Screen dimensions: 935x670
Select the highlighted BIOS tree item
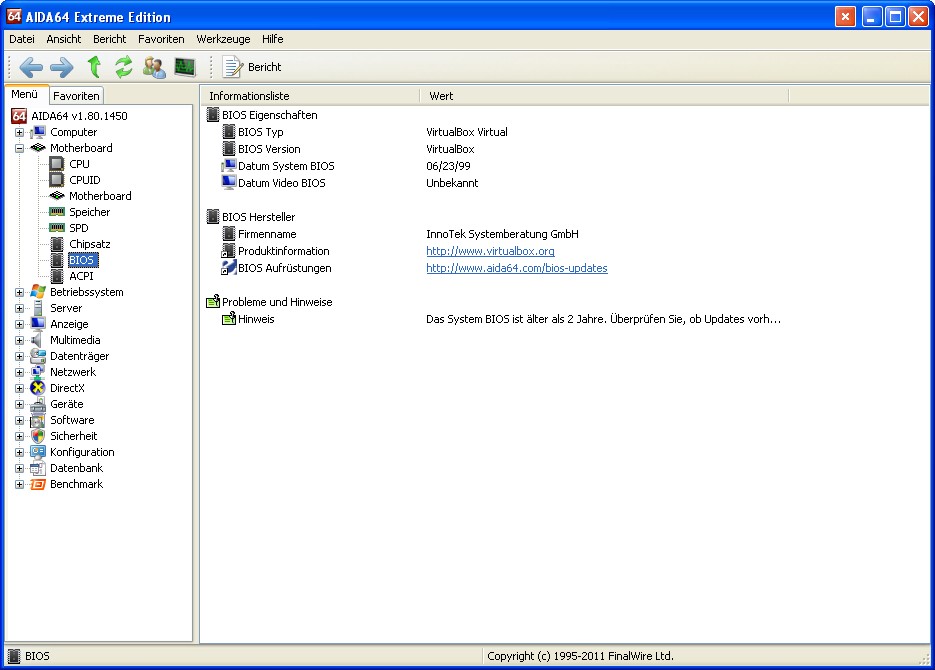[x=82, y=260]
